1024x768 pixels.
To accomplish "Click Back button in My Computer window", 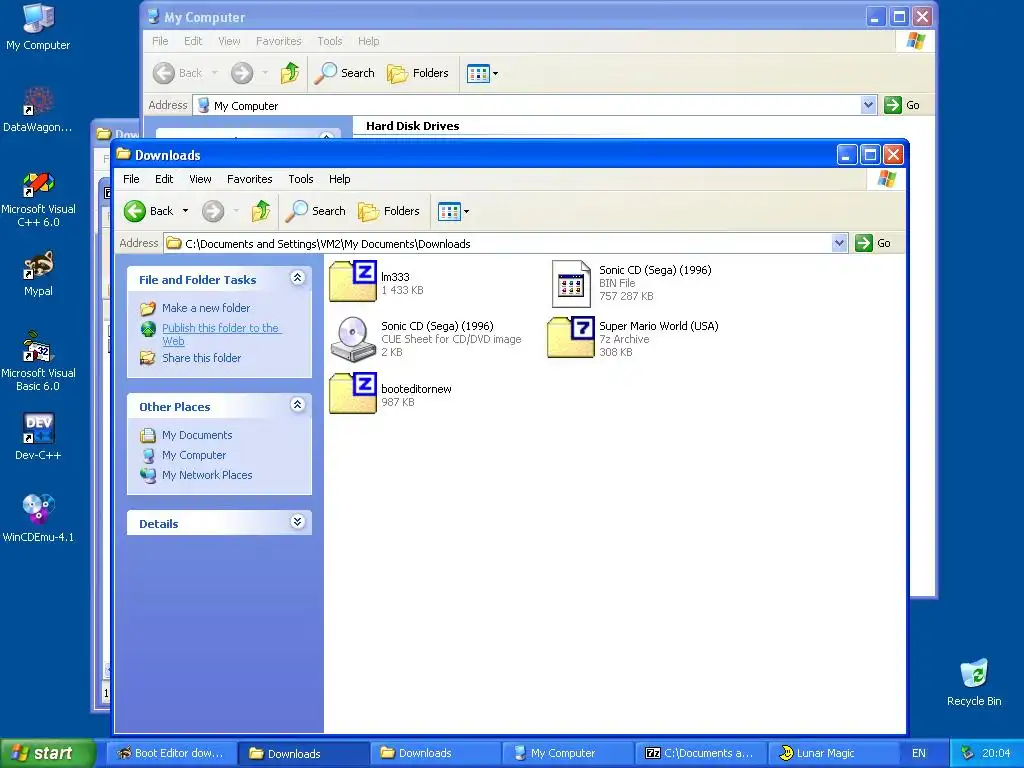I will (178, 73).
